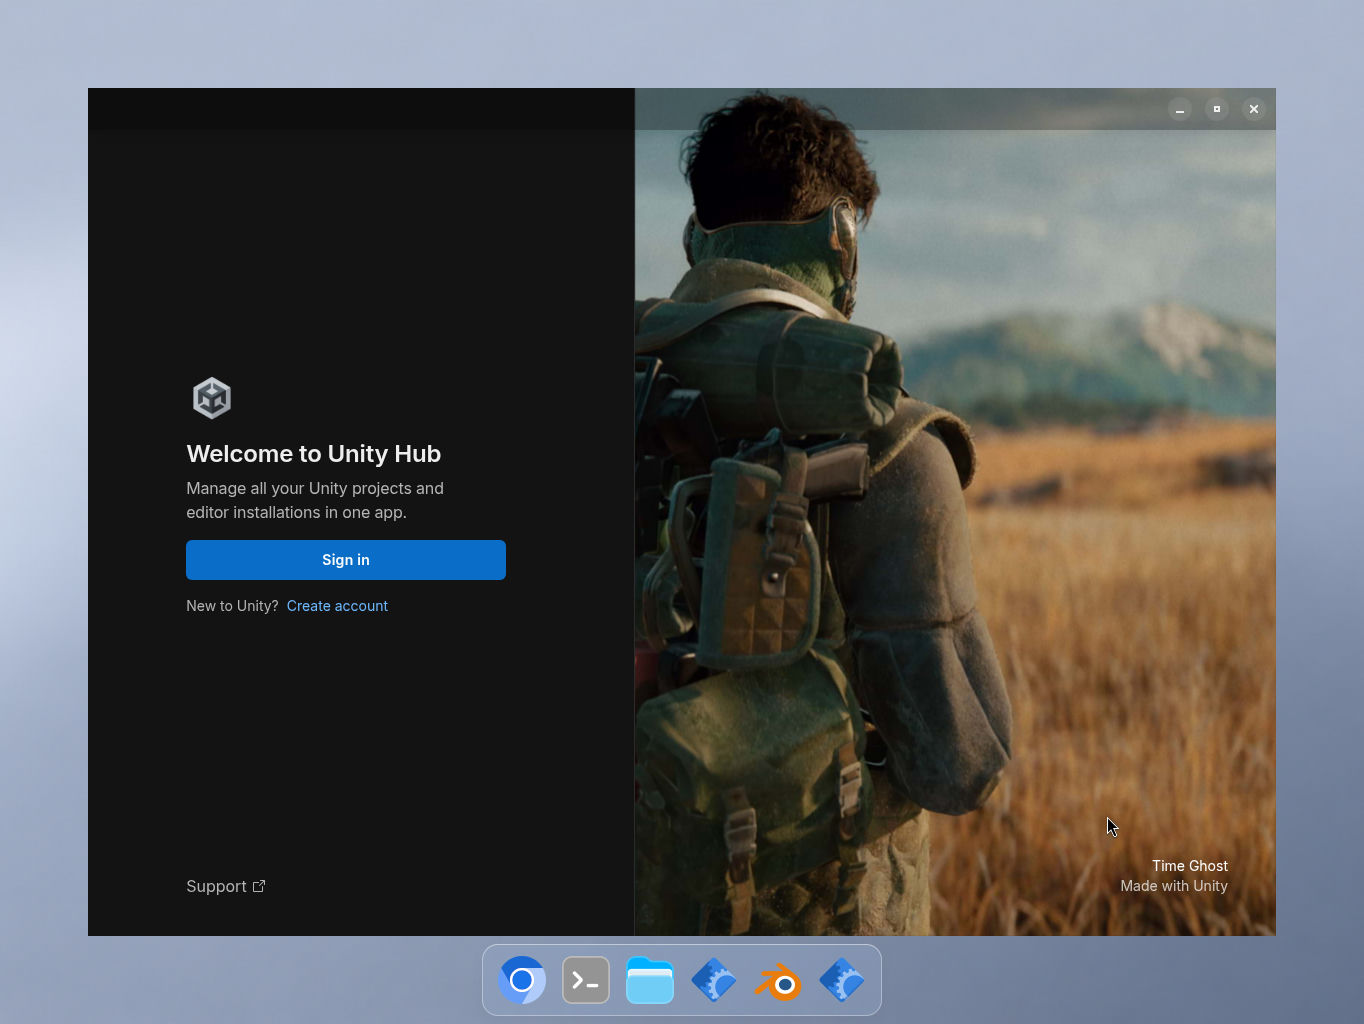Maximize the Unity Hub window

(x=1217, y=109)
